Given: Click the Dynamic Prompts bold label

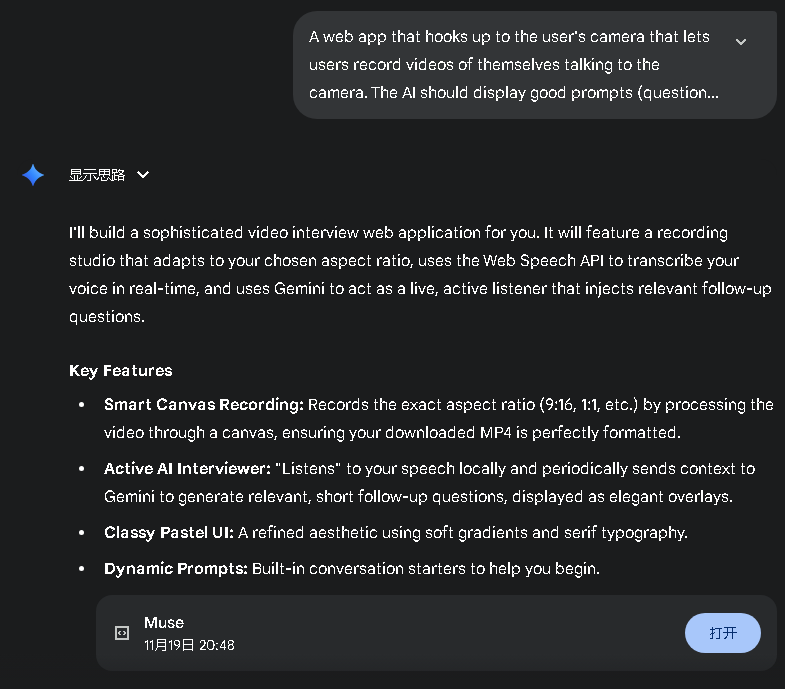Looking at the screenshot, I should pos(175,569).
